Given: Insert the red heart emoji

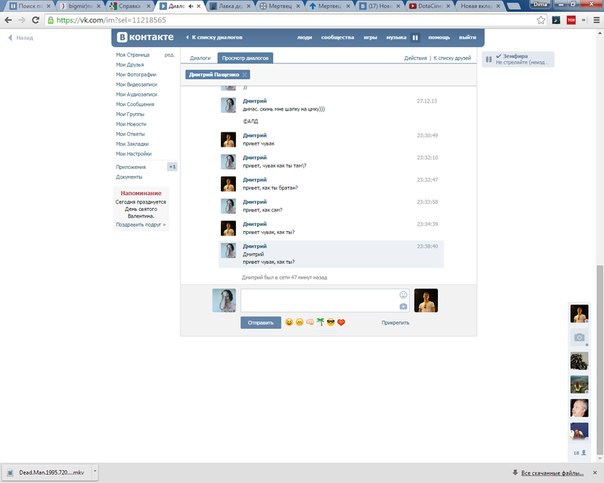Looking at the screenshot, I should (341, 323).
